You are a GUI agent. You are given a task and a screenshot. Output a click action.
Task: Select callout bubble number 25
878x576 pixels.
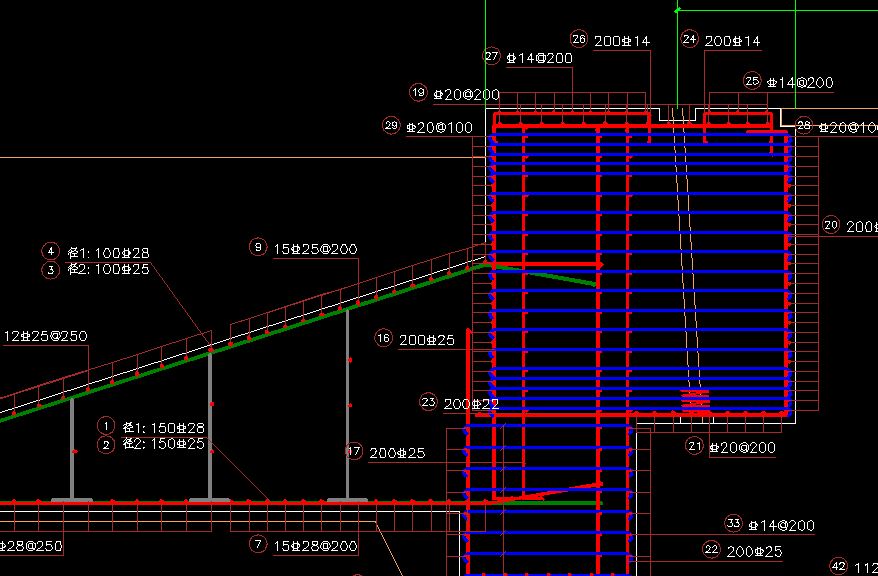[x=752, y=81]
